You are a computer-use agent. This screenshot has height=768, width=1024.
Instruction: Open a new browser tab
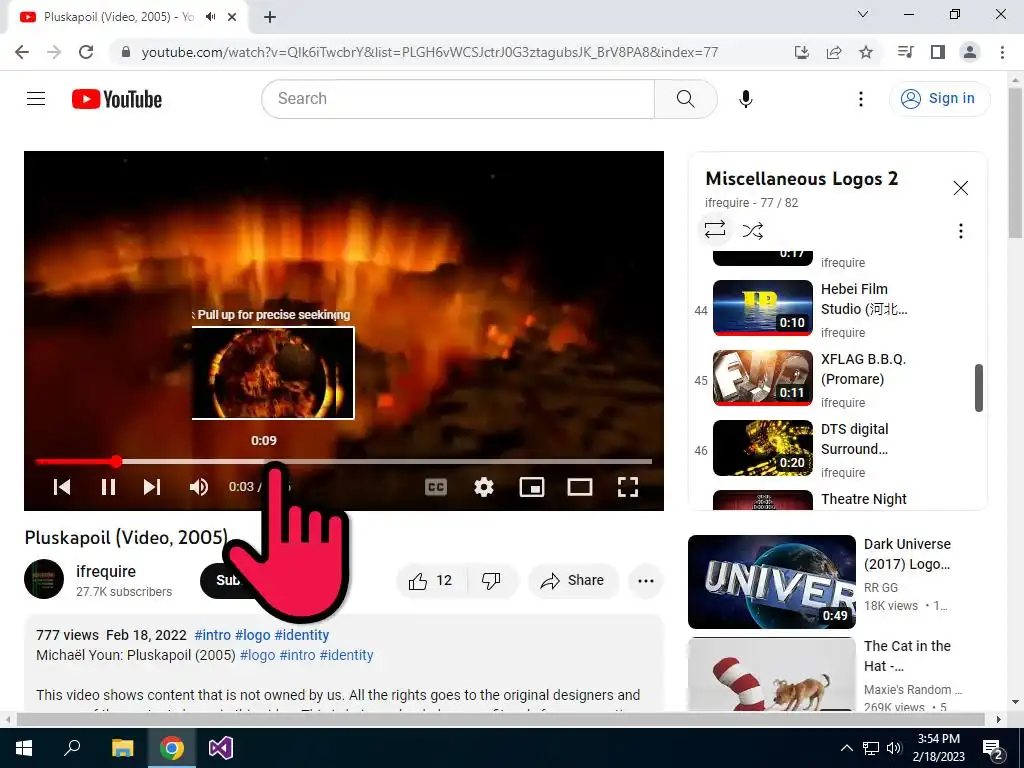(270, 17)
